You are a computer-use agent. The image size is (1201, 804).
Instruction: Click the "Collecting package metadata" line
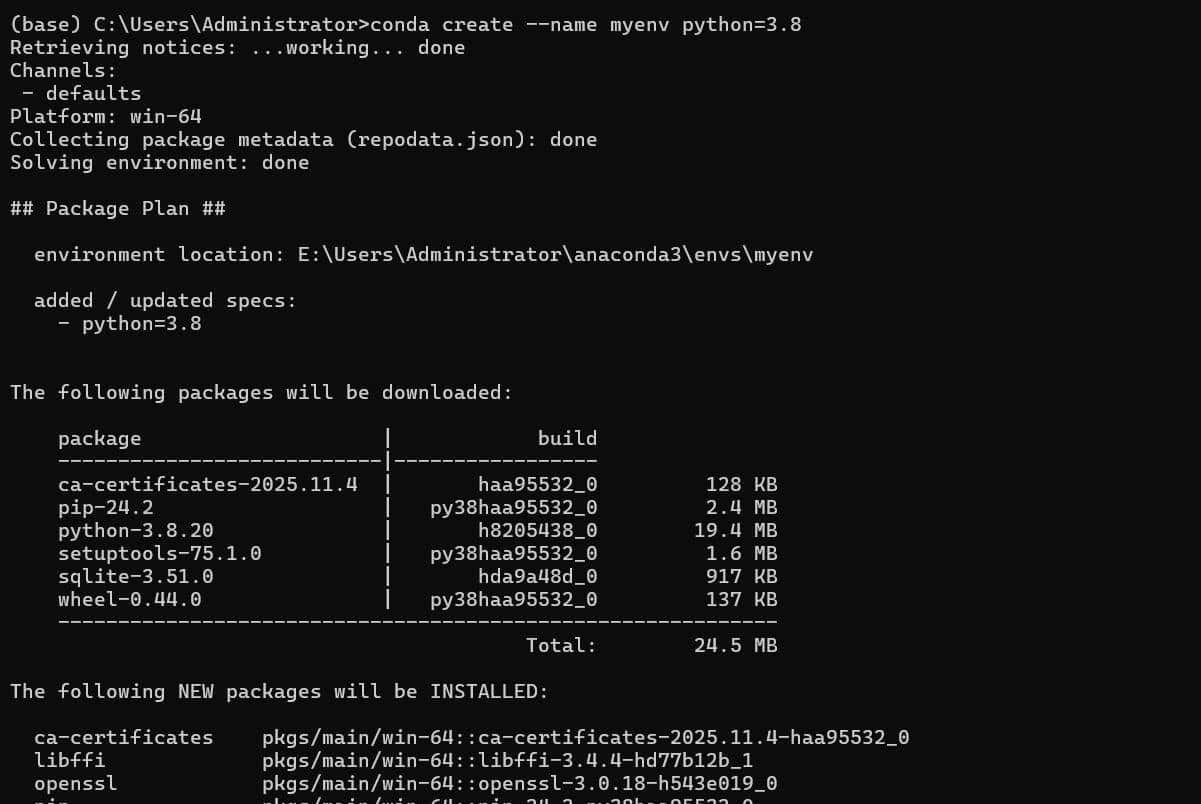tap(303, 139)
